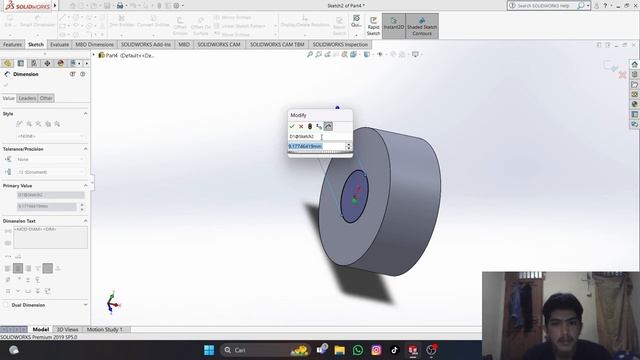Collapse the Style section
This screenshot has height=360, width=640.
coord(85,113)
